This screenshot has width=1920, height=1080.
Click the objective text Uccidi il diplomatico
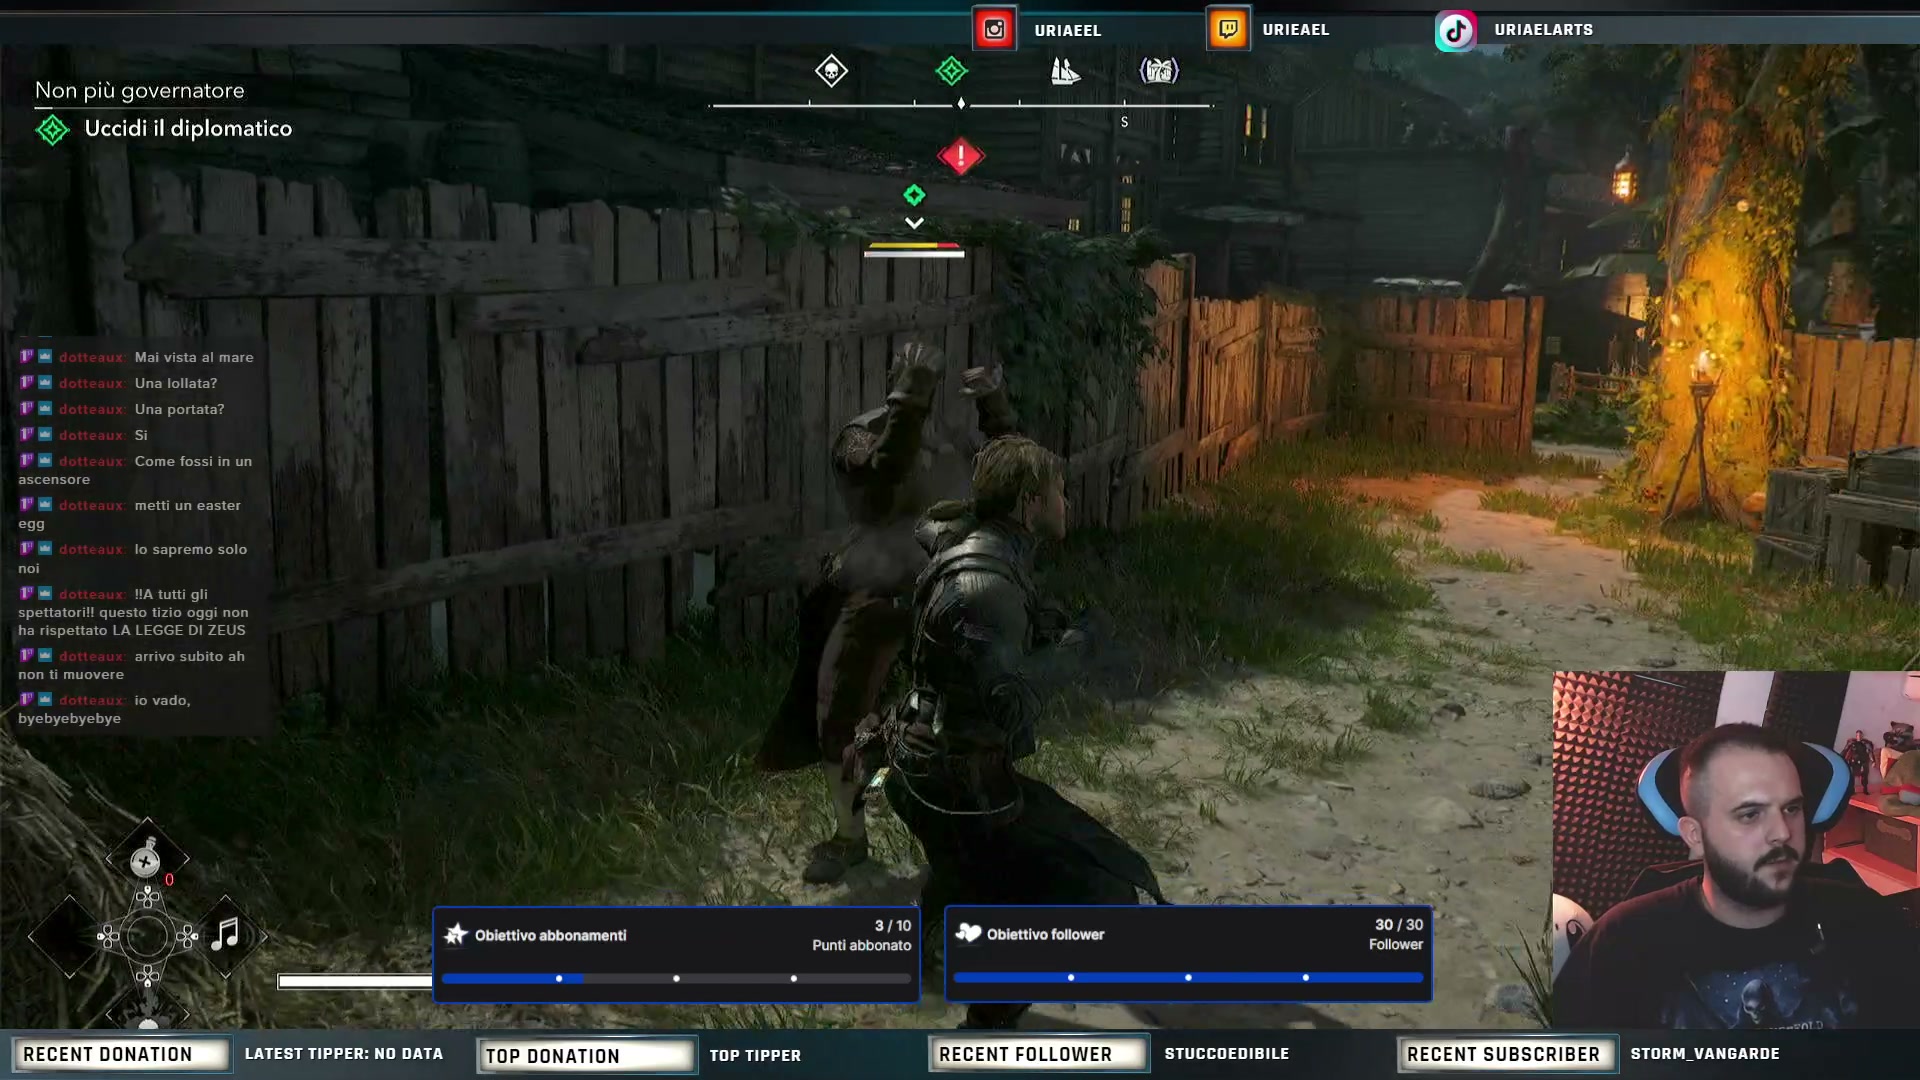point(188,129)
